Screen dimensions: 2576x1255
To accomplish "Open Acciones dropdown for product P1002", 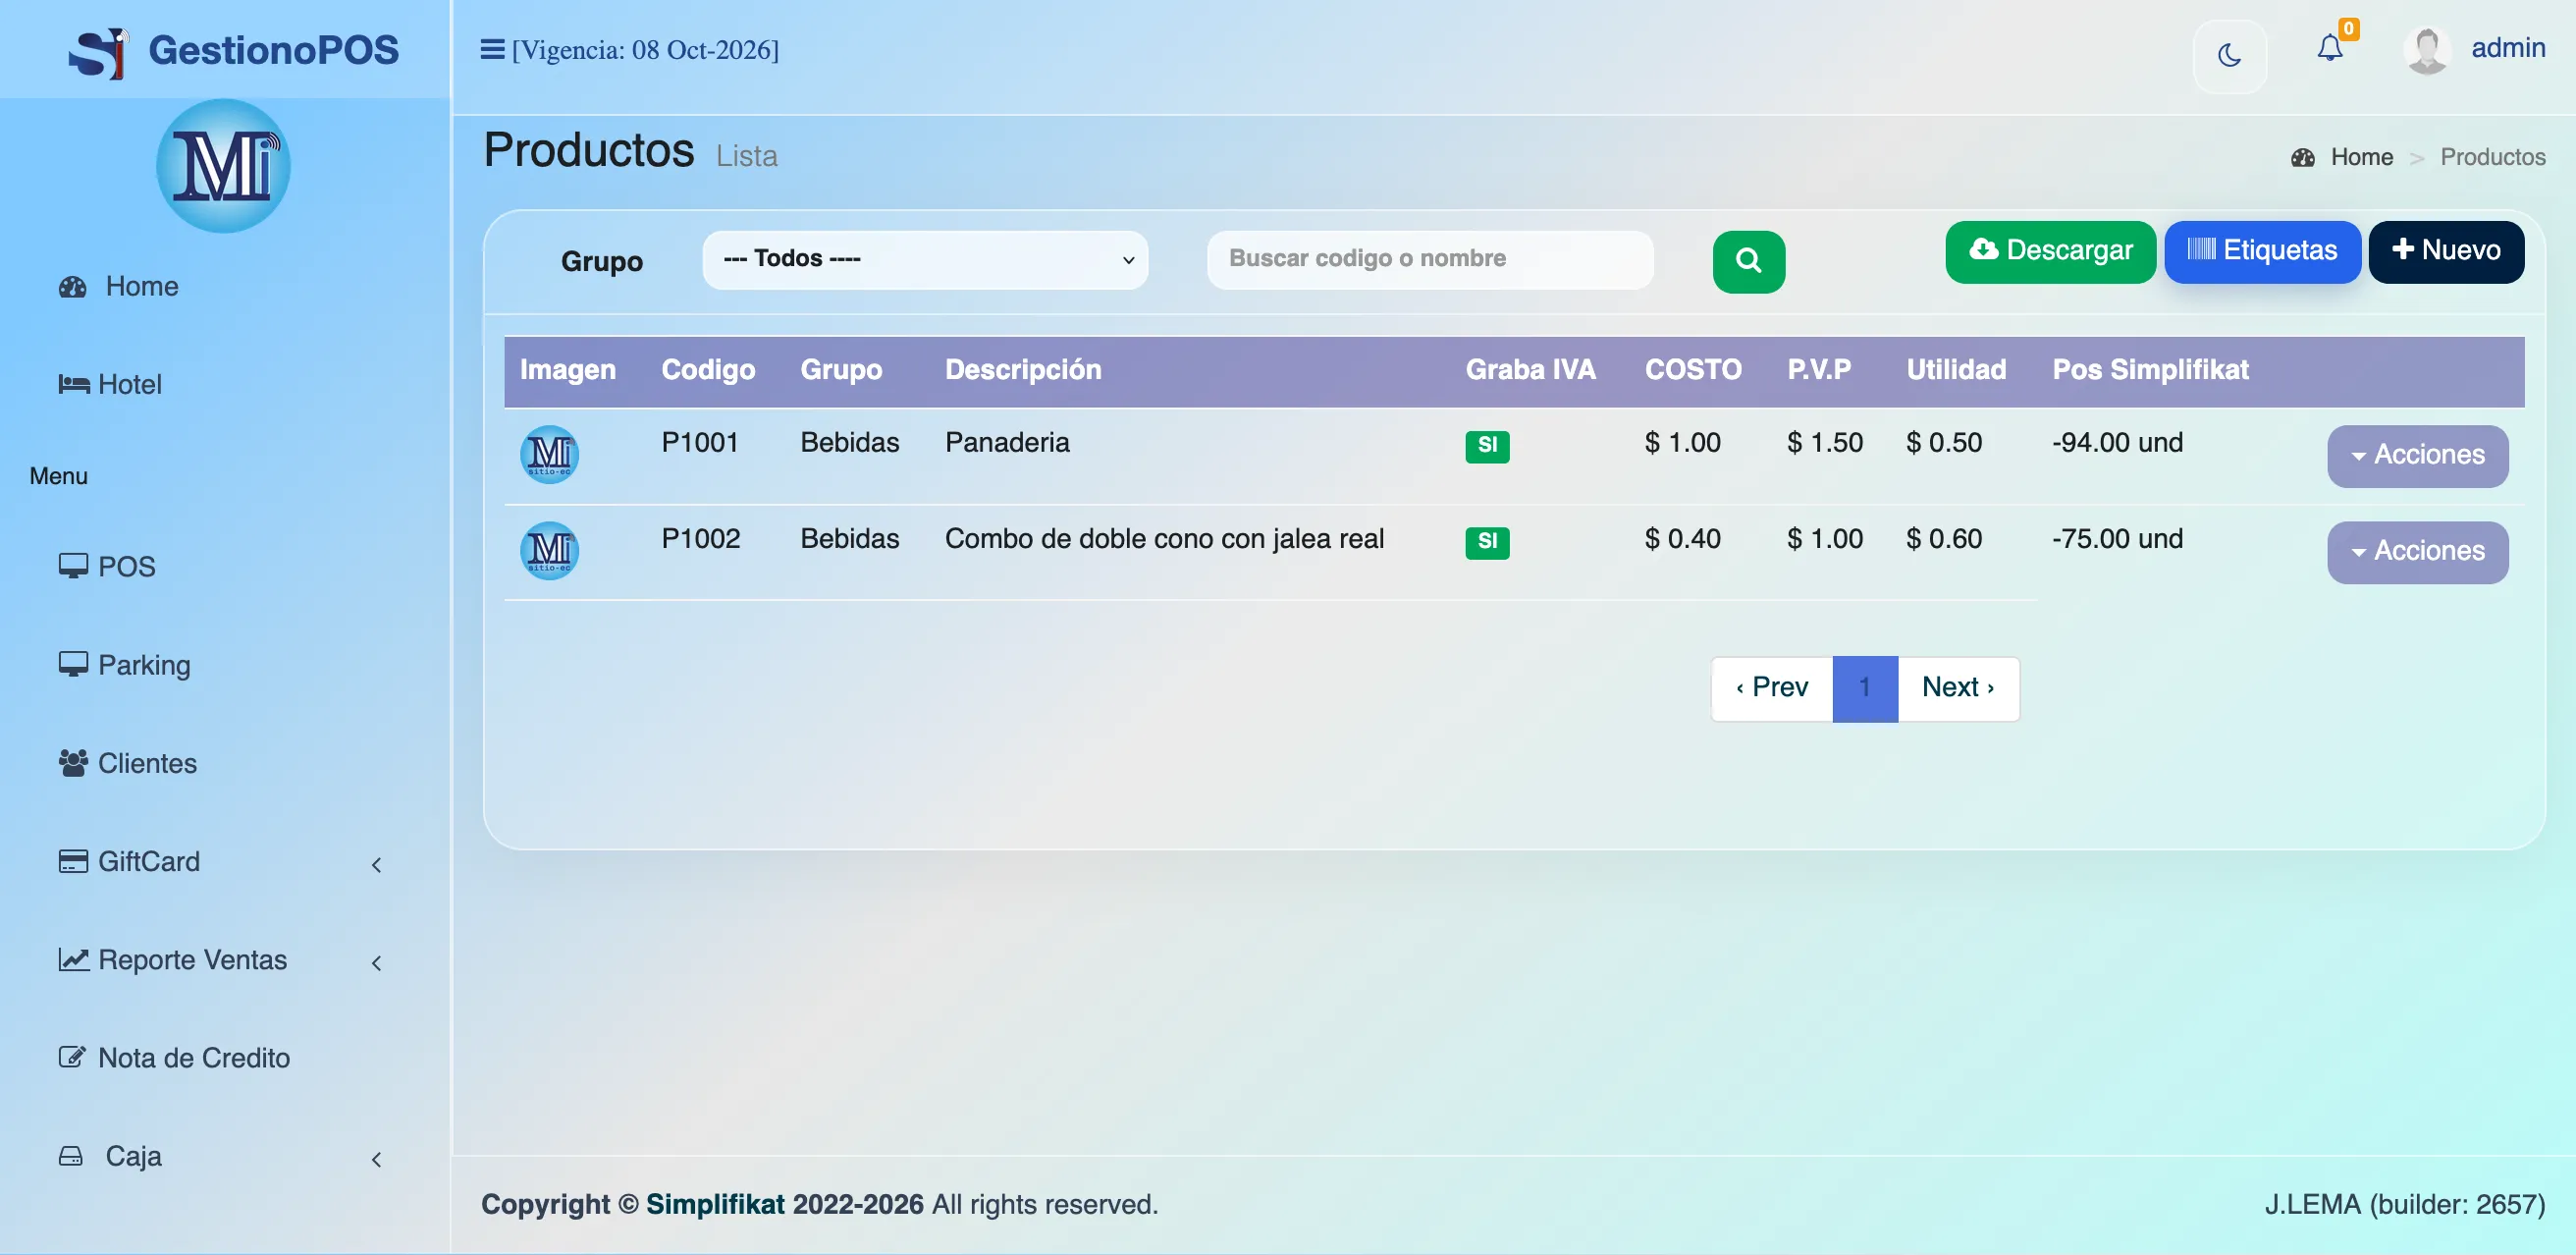I will click(2417, 553).
